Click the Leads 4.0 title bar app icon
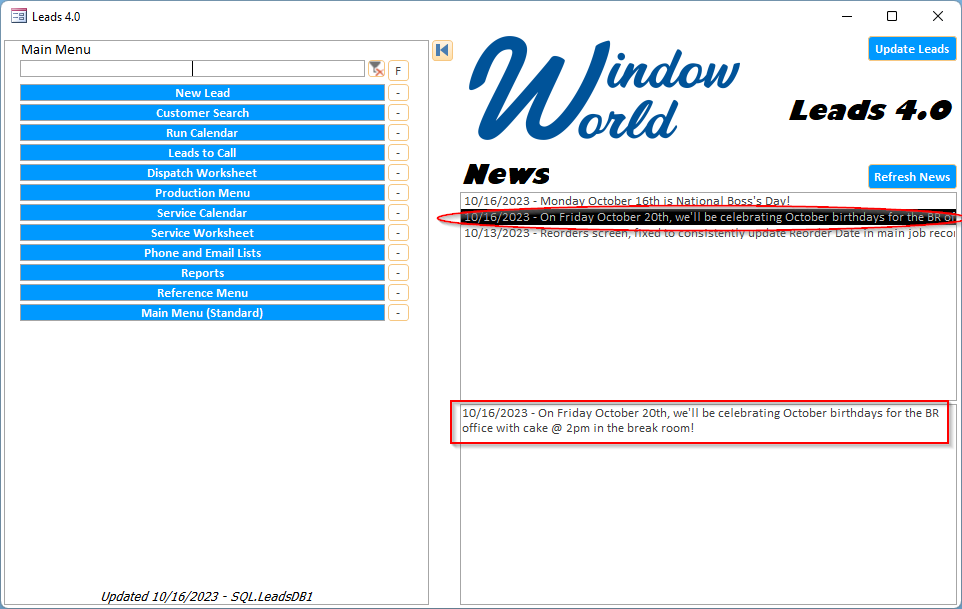Viewport: 962px width, 609px height. coord(19,16)
